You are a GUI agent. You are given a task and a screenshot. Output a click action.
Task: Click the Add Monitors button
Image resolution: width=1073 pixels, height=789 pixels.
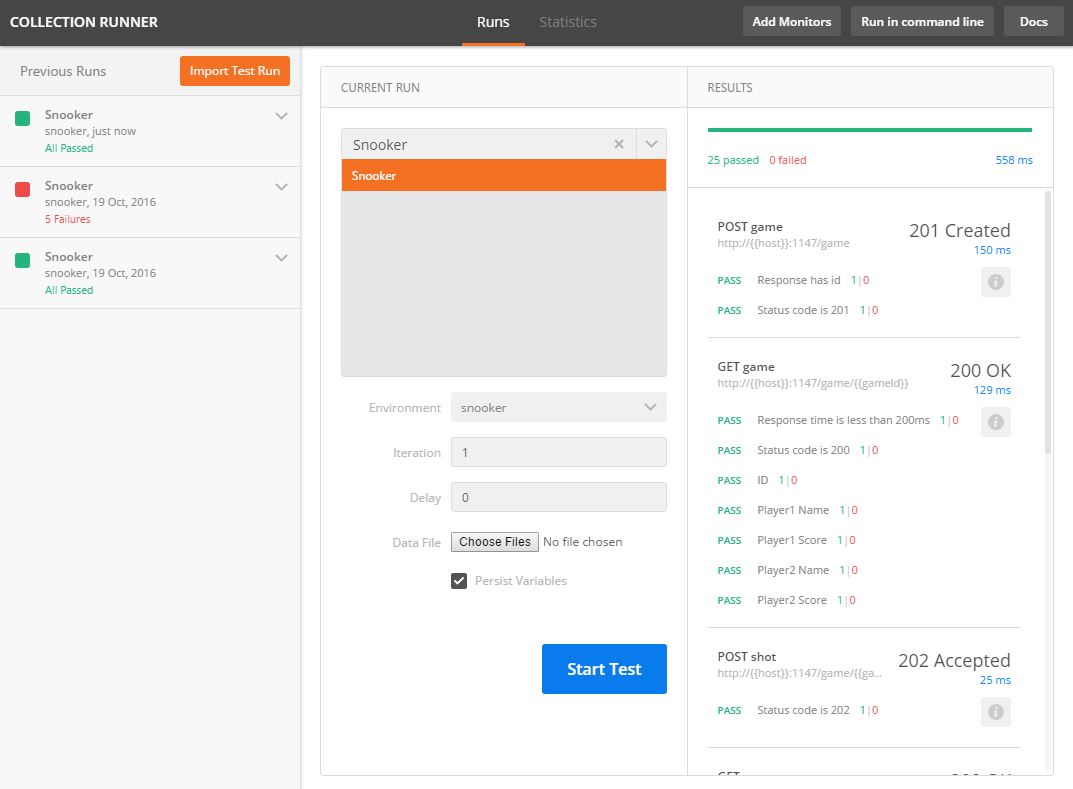[x=792, y=21]
